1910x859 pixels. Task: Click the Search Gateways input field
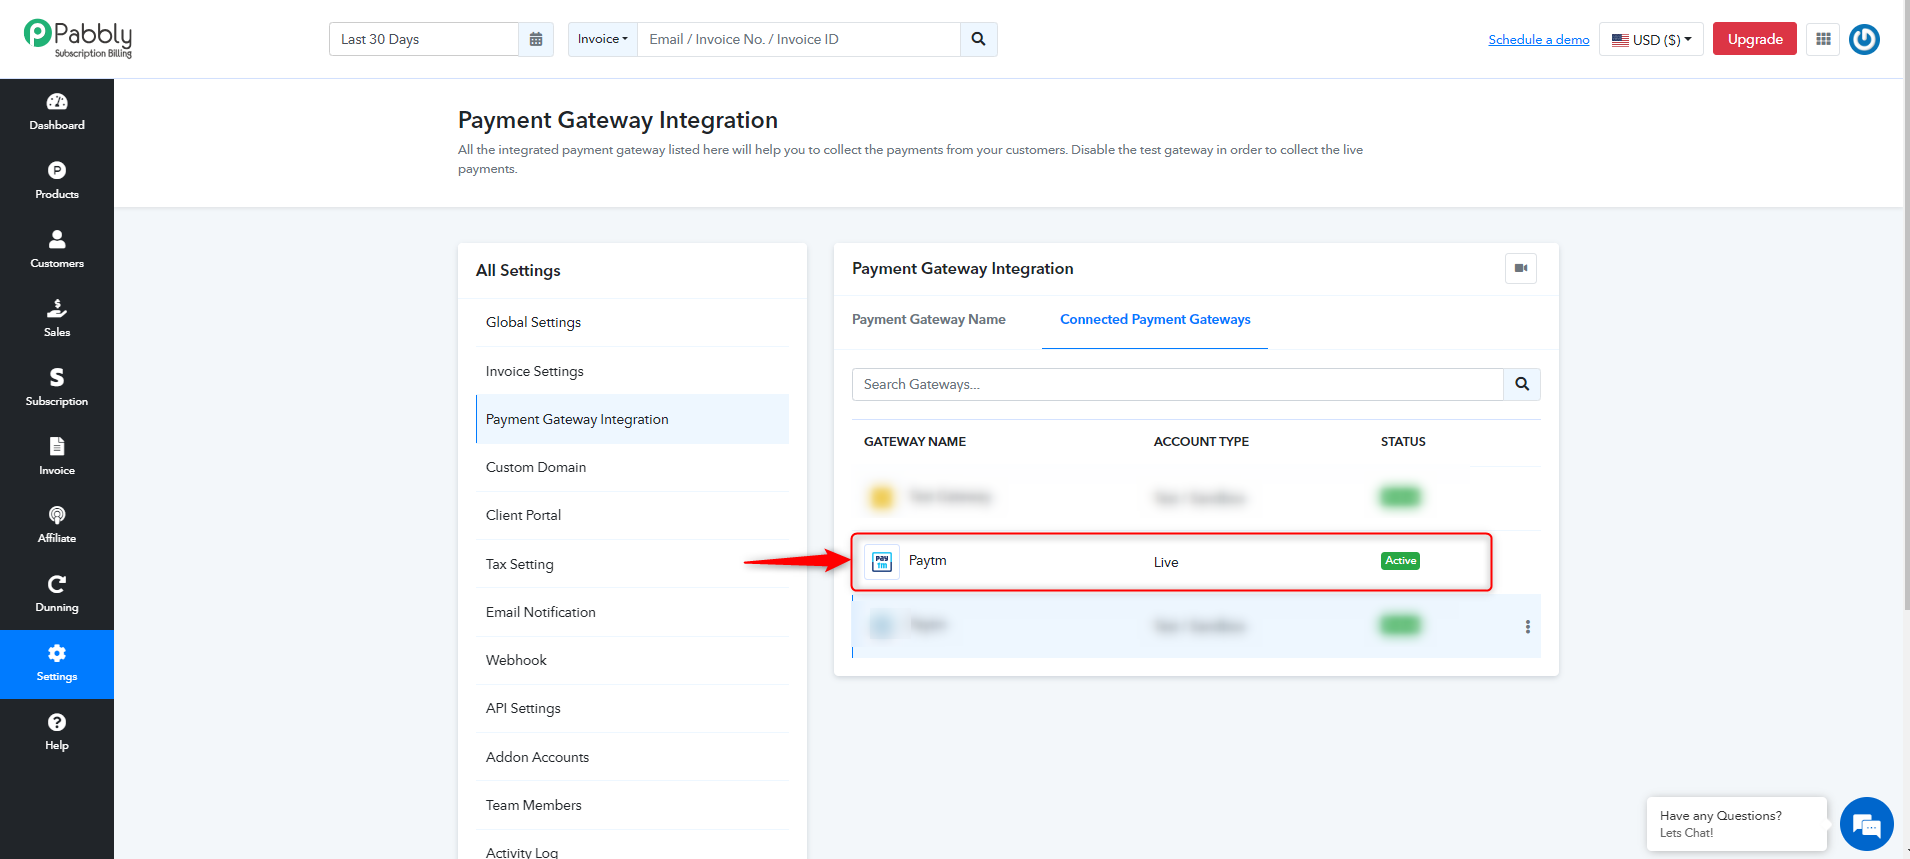[x=1178, y=384]
